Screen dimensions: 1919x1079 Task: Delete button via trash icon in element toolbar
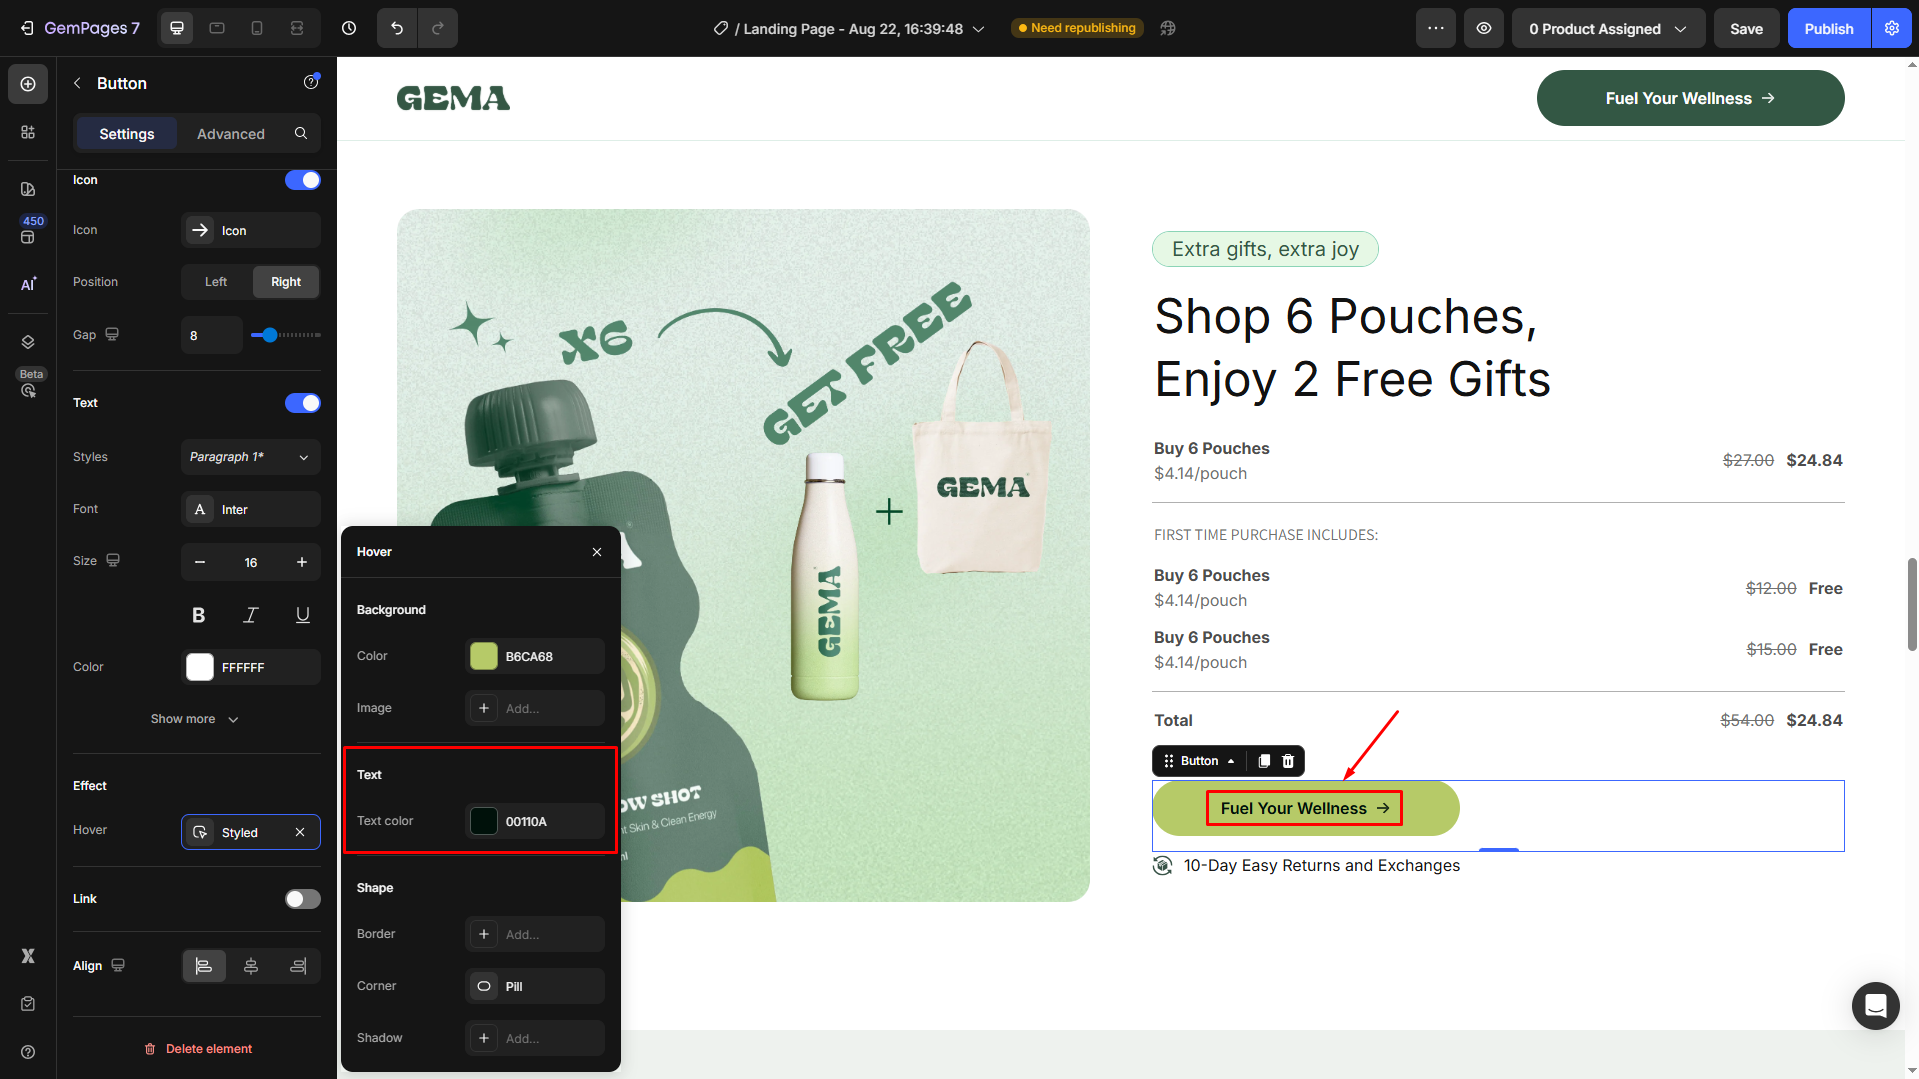[x=1288, y=761]
